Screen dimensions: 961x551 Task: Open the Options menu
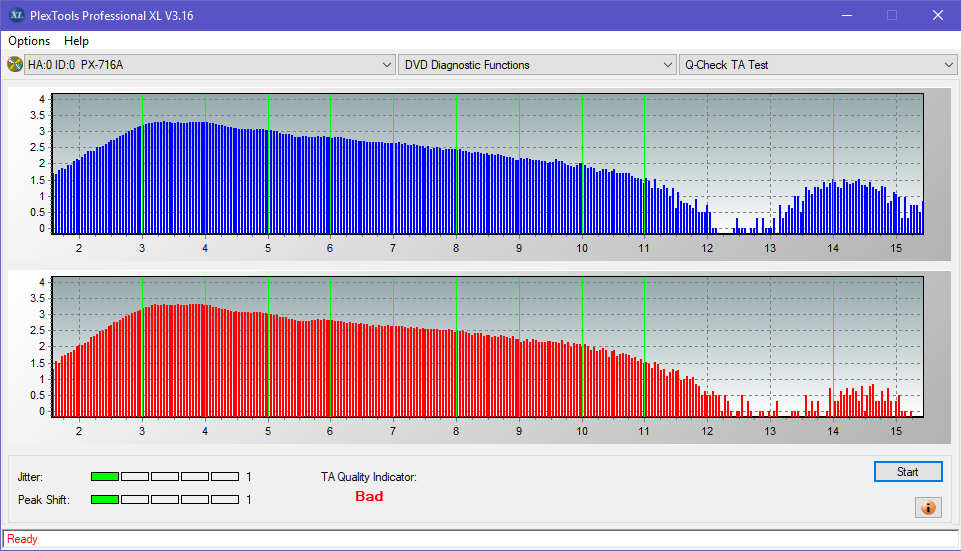coord(29,41)
